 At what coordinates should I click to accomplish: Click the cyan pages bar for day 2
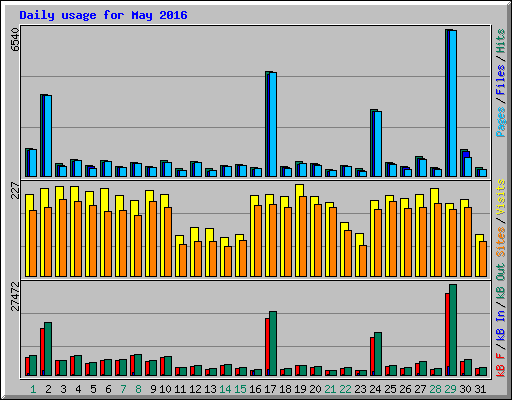tap(48, 136)
